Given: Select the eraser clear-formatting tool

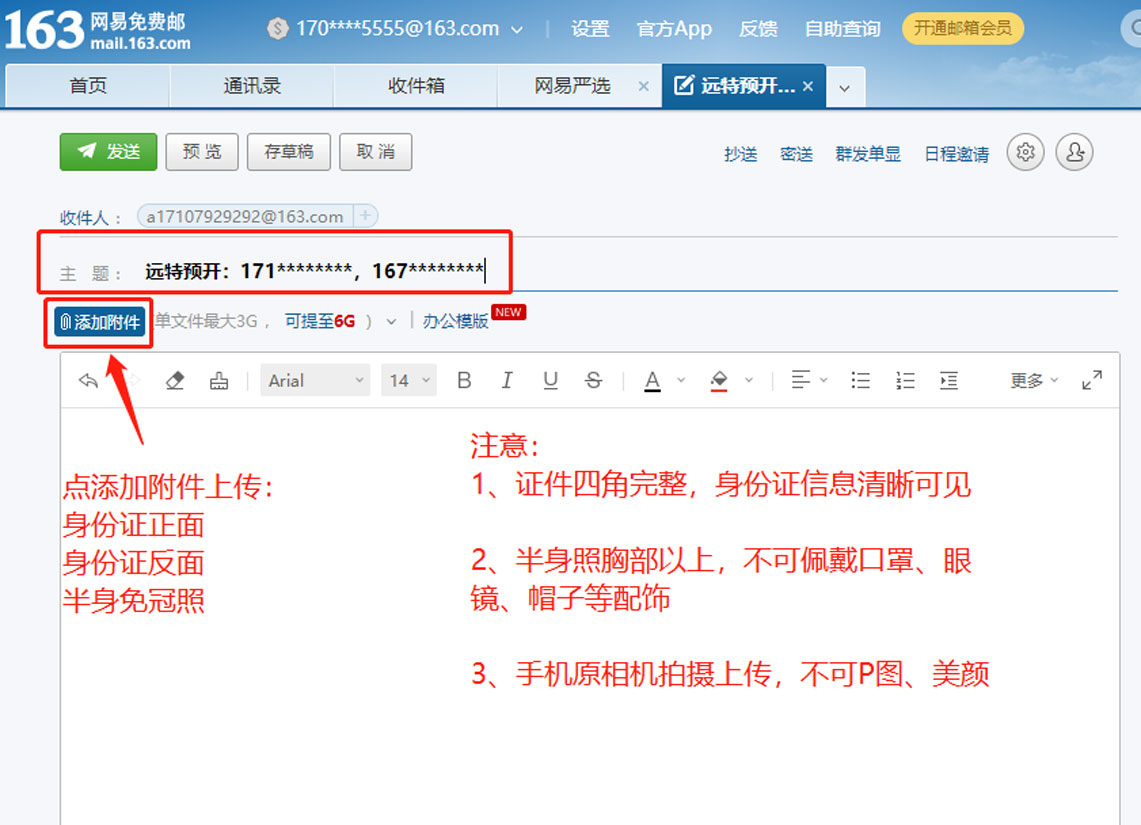Looking at the screenshot, I should (175, 380).
